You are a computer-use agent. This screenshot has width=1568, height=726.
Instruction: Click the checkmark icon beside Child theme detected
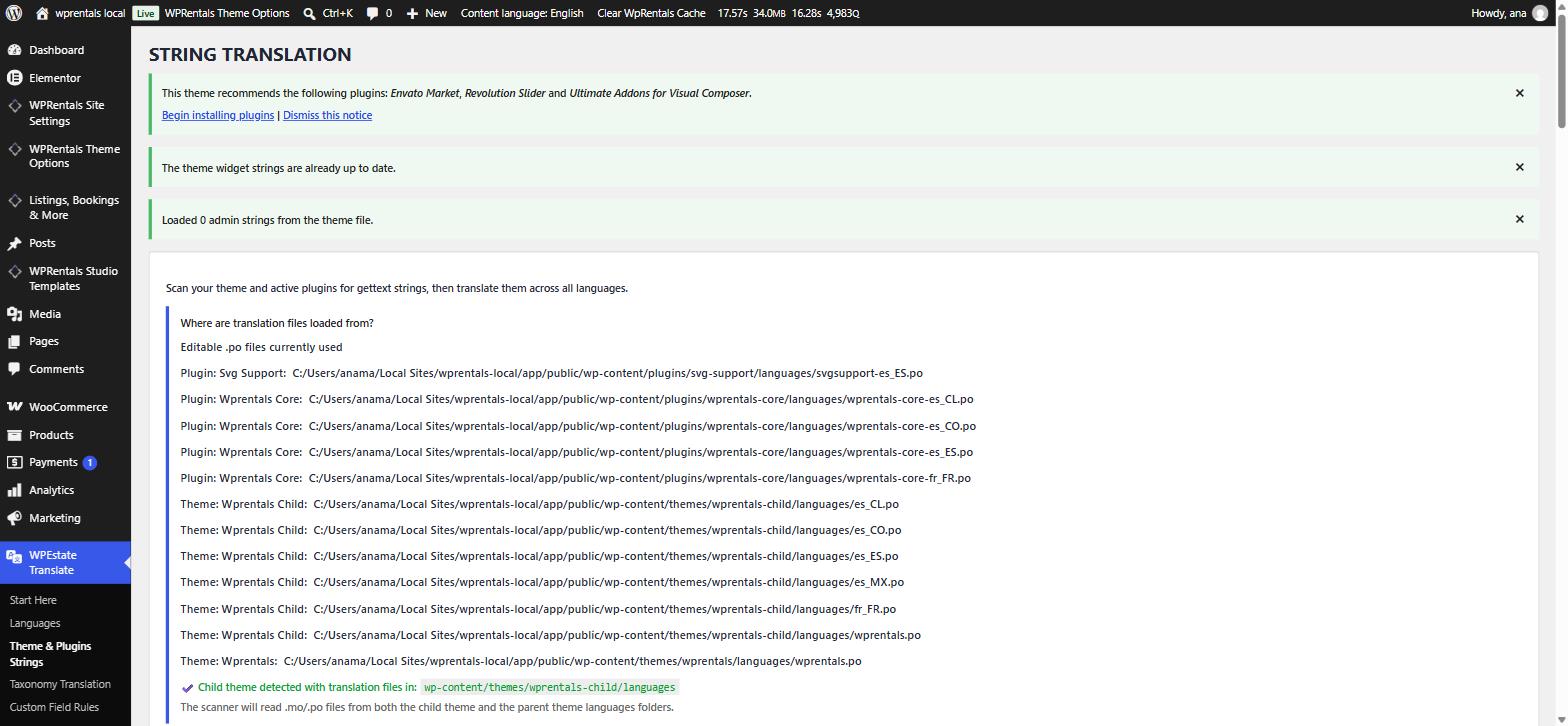pos(187,688)
